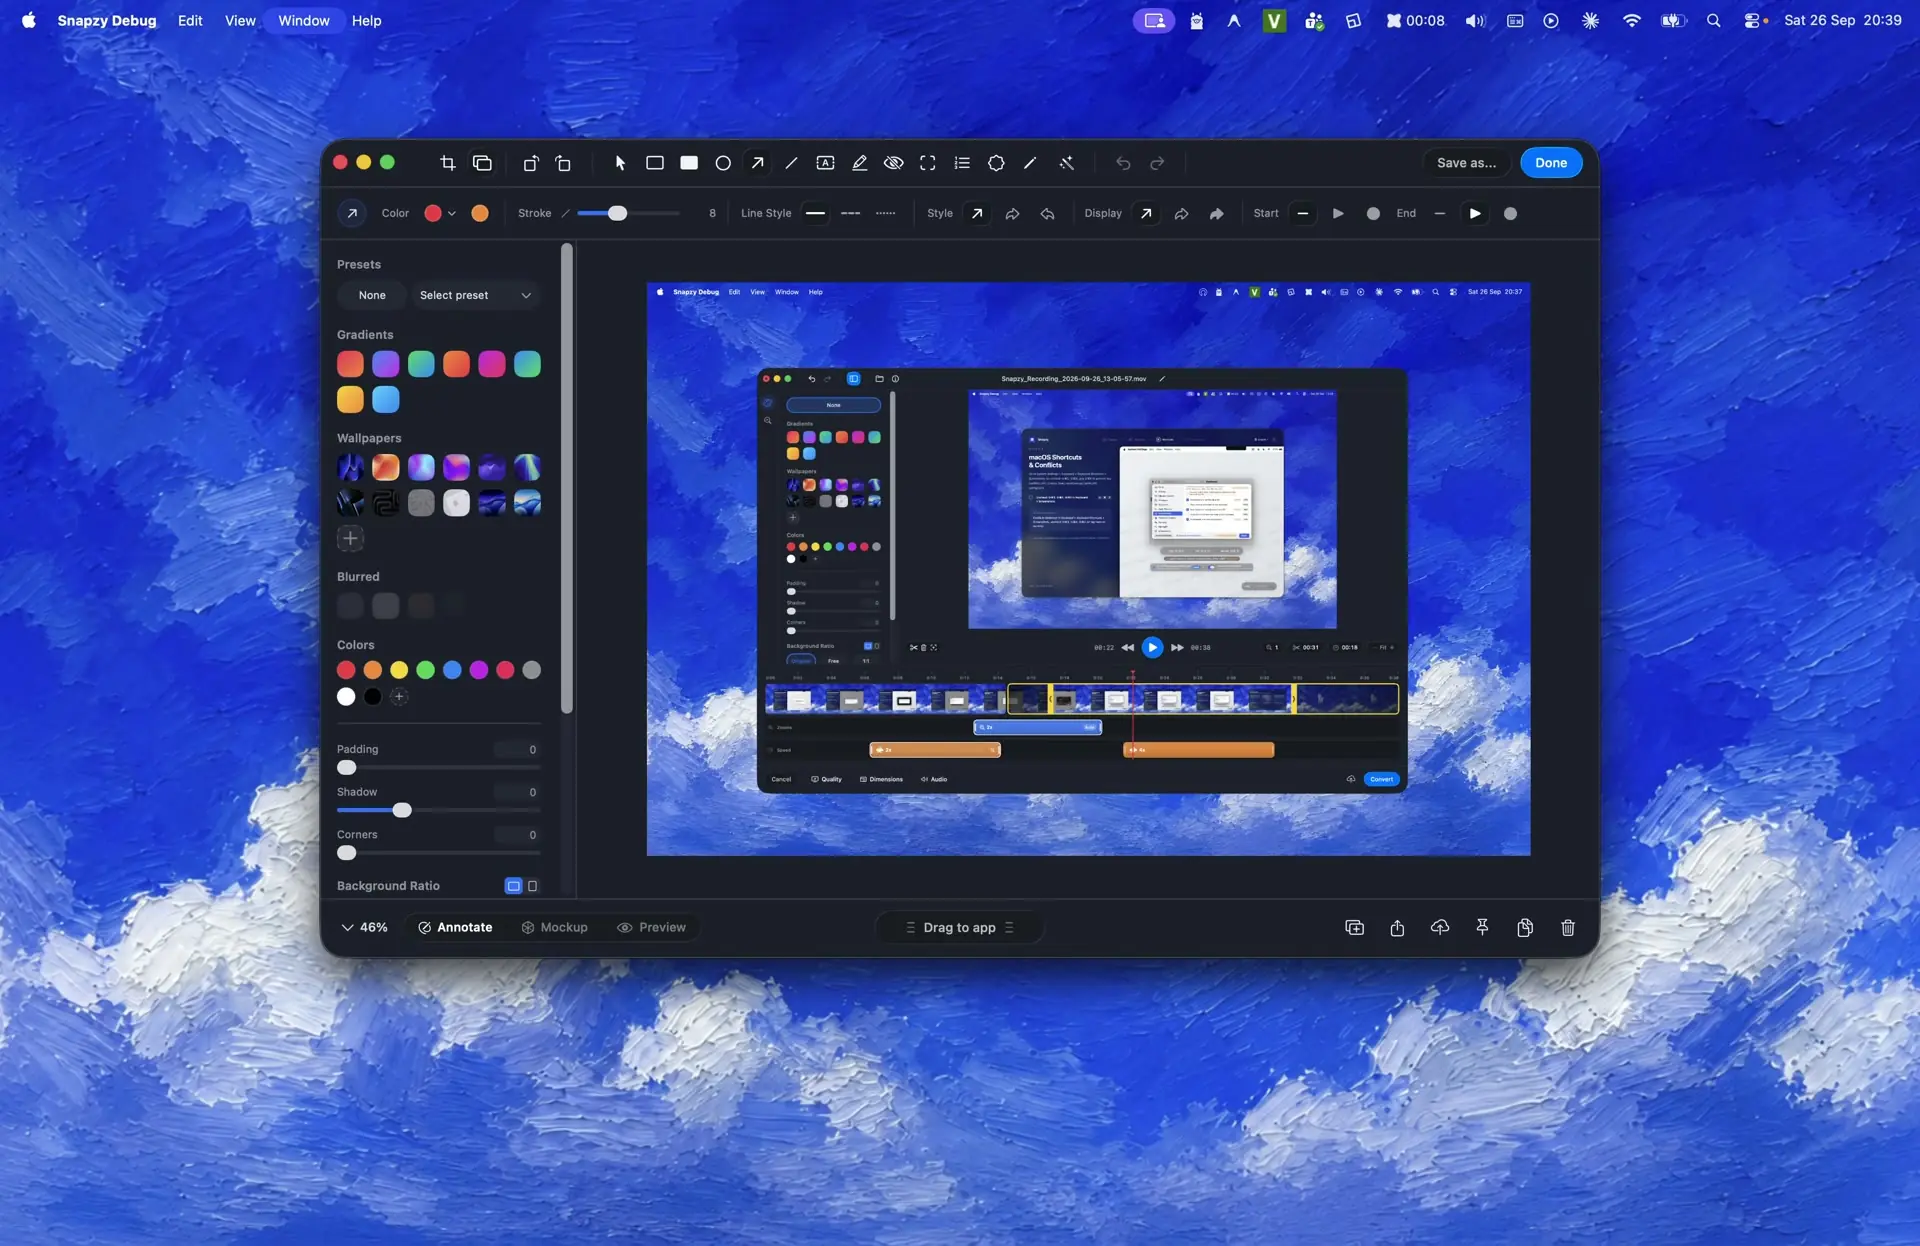Screen dimensions: 1920x1246
Task: Open the Color dropdown chevron
Action: point(452,213)
